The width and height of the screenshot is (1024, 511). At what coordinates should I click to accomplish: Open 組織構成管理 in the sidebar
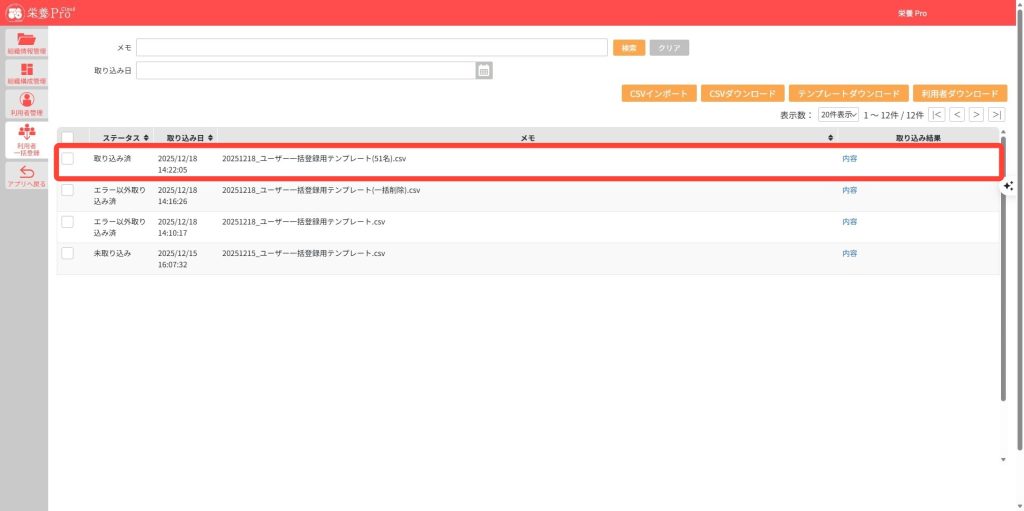pyautogui.click(x=26, y=71)
